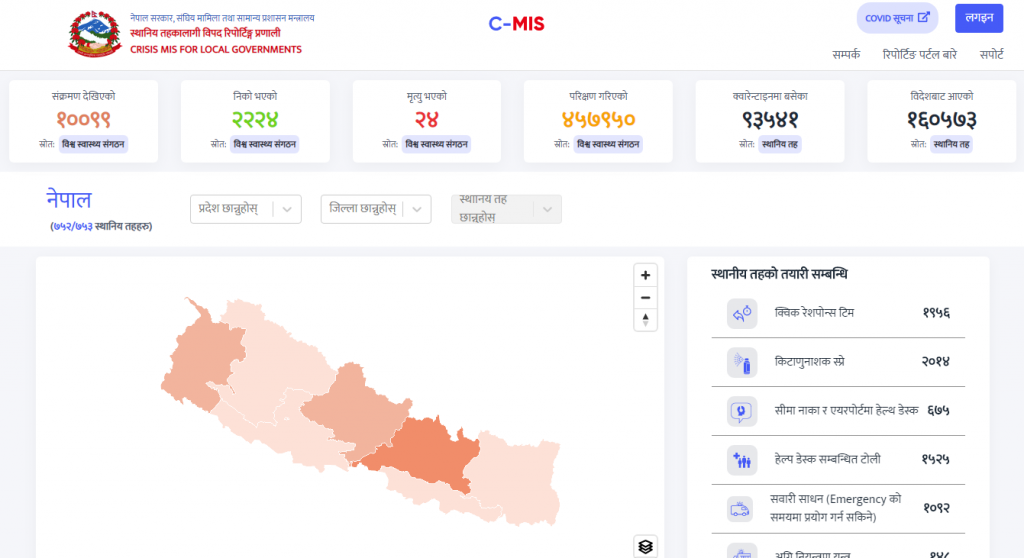Go to रिपोर्टिंग पर्टल बारे page

click(x=919, y=55)
